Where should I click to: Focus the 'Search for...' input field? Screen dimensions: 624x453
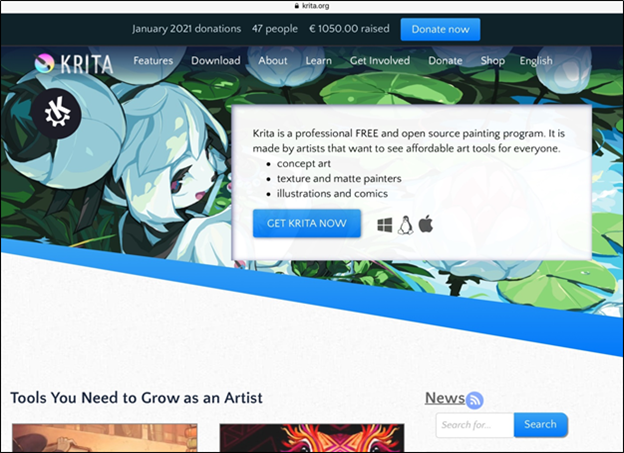pos(475,425)
